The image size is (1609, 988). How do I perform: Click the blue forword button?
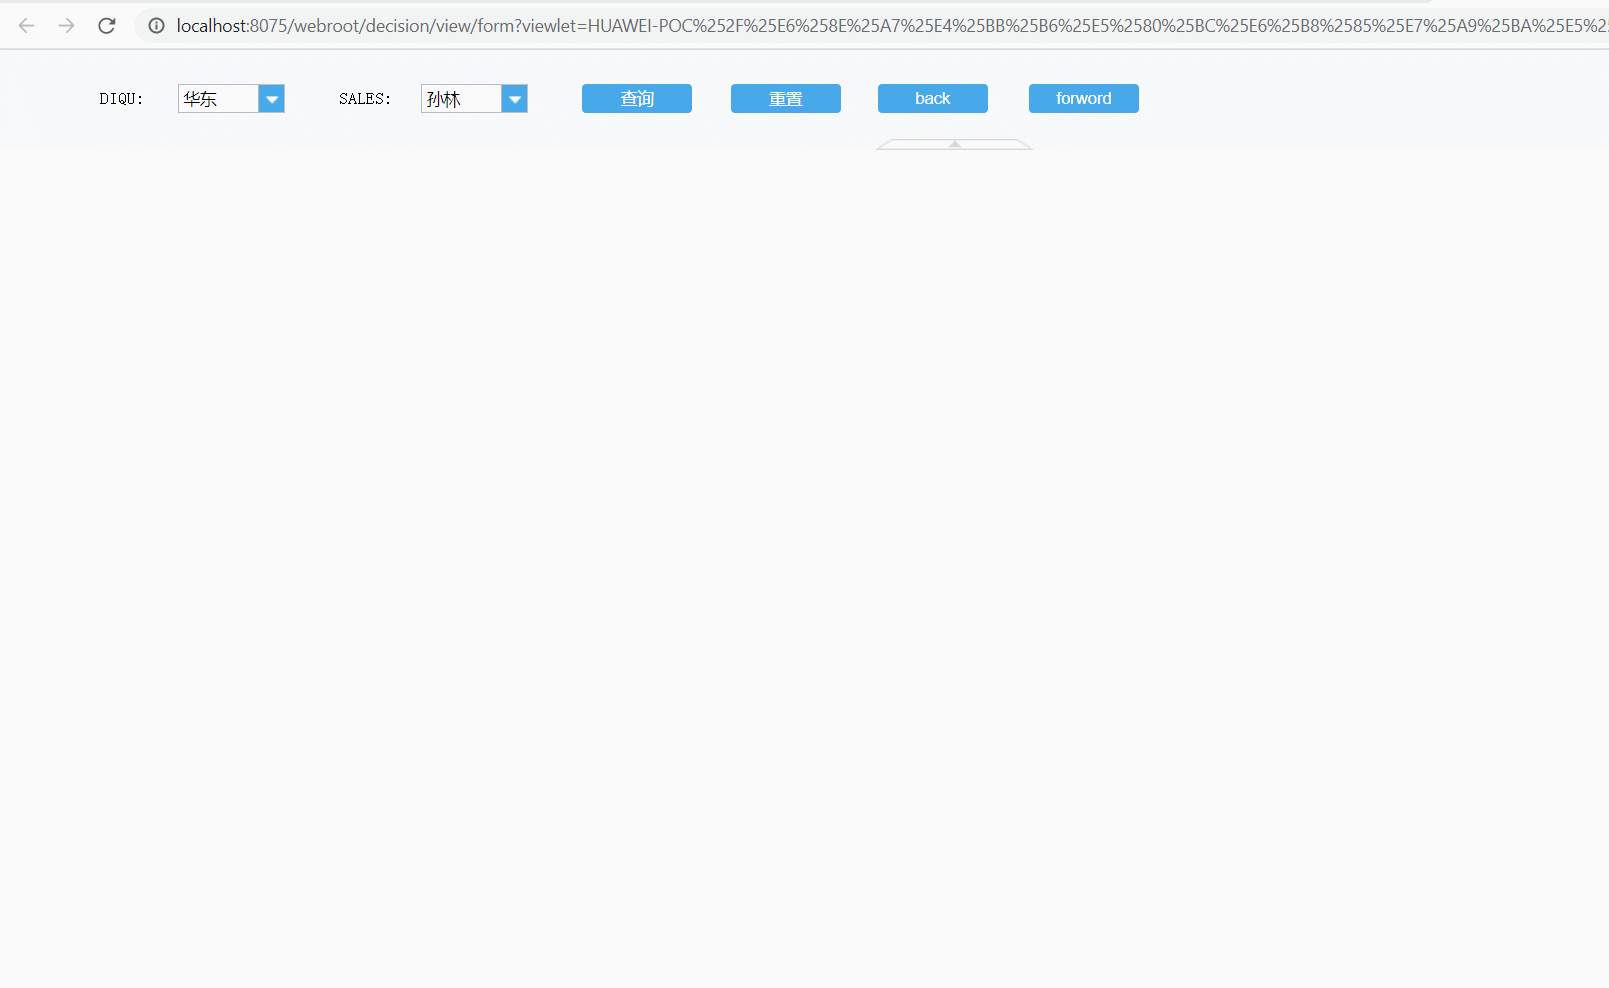[x=1084, y=99]
